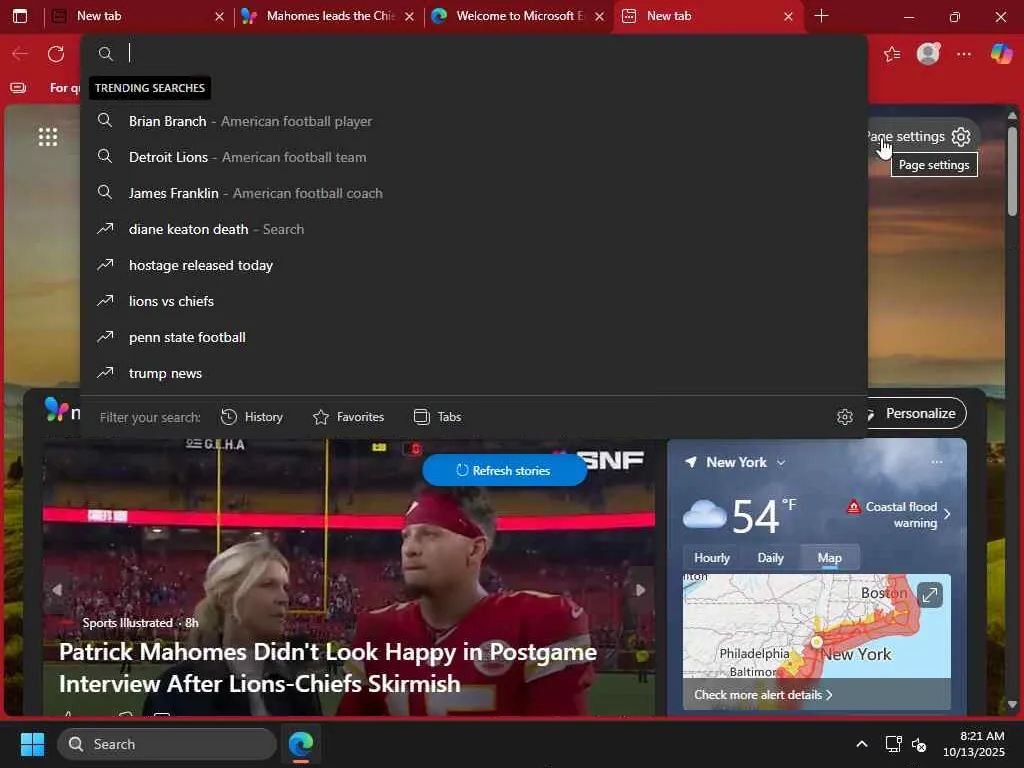Select the Daily weather tab

[x=770, y=558]
